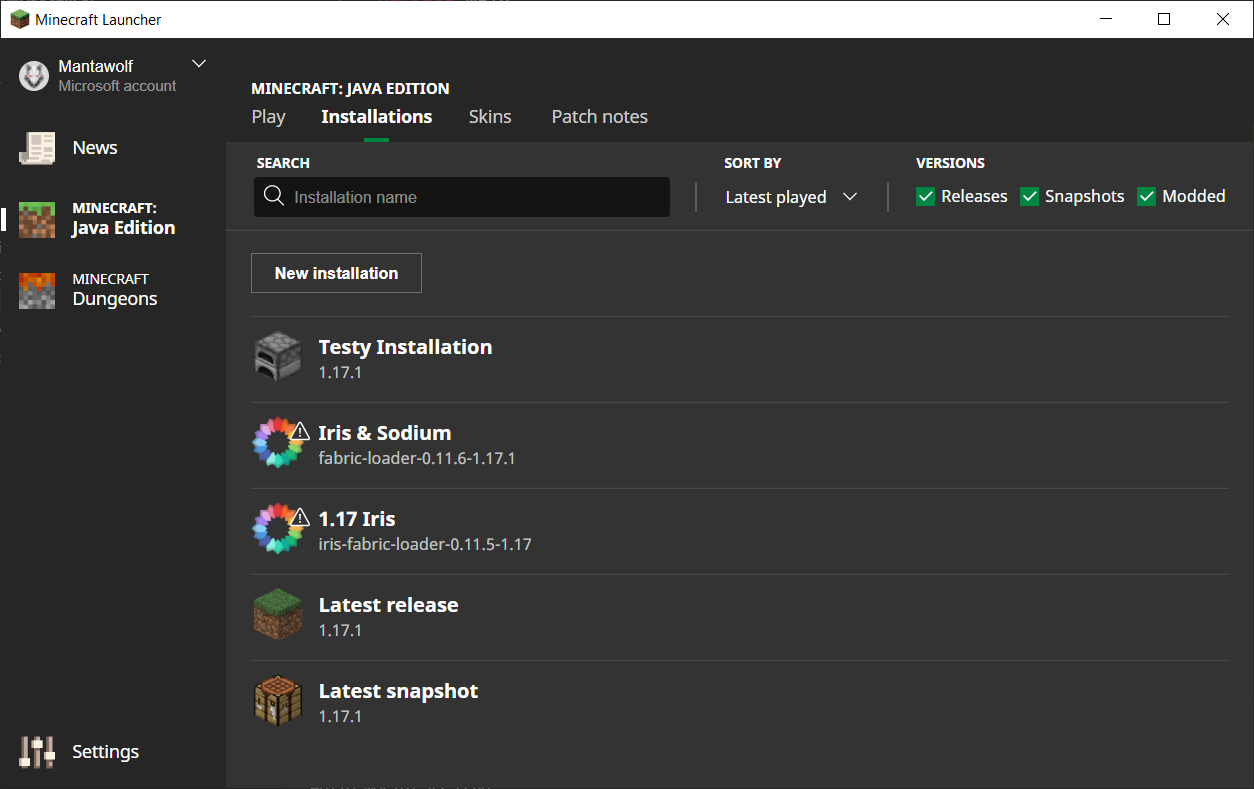Image resolution: width=1254 pixels, height=789 pixels.
Task: Open the Settings sliders icon
Action: pos(37,752)
